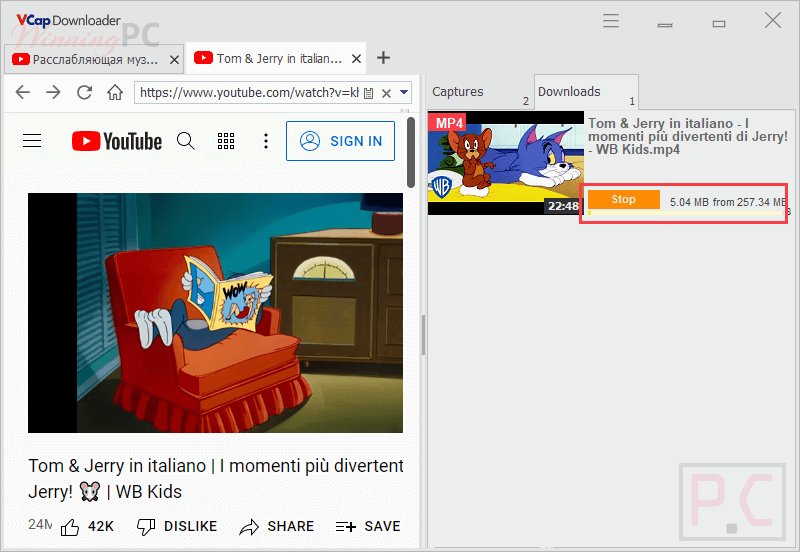
Task: Go to the home page icon
Action: coord(115,93)
